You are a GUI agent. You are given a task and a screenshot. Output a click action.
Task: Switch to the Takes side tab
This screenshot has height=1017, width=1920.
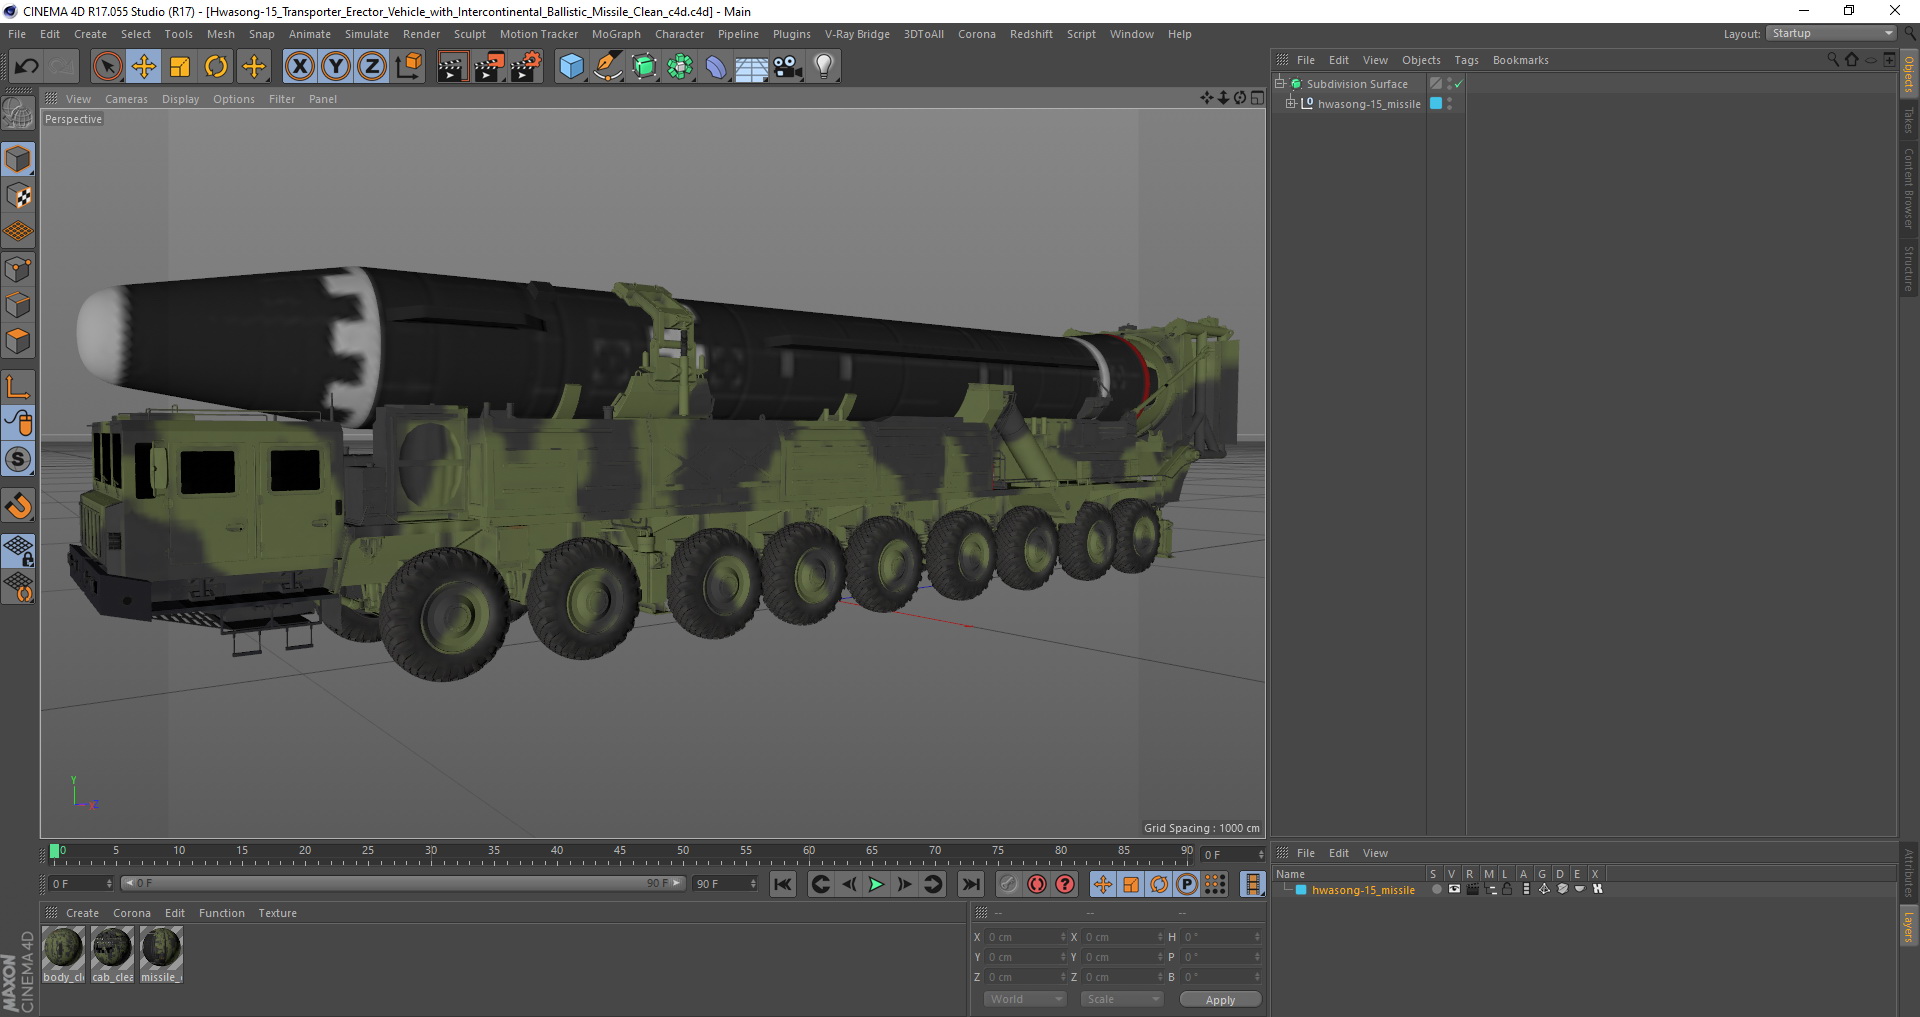[x=1909, y=120]
